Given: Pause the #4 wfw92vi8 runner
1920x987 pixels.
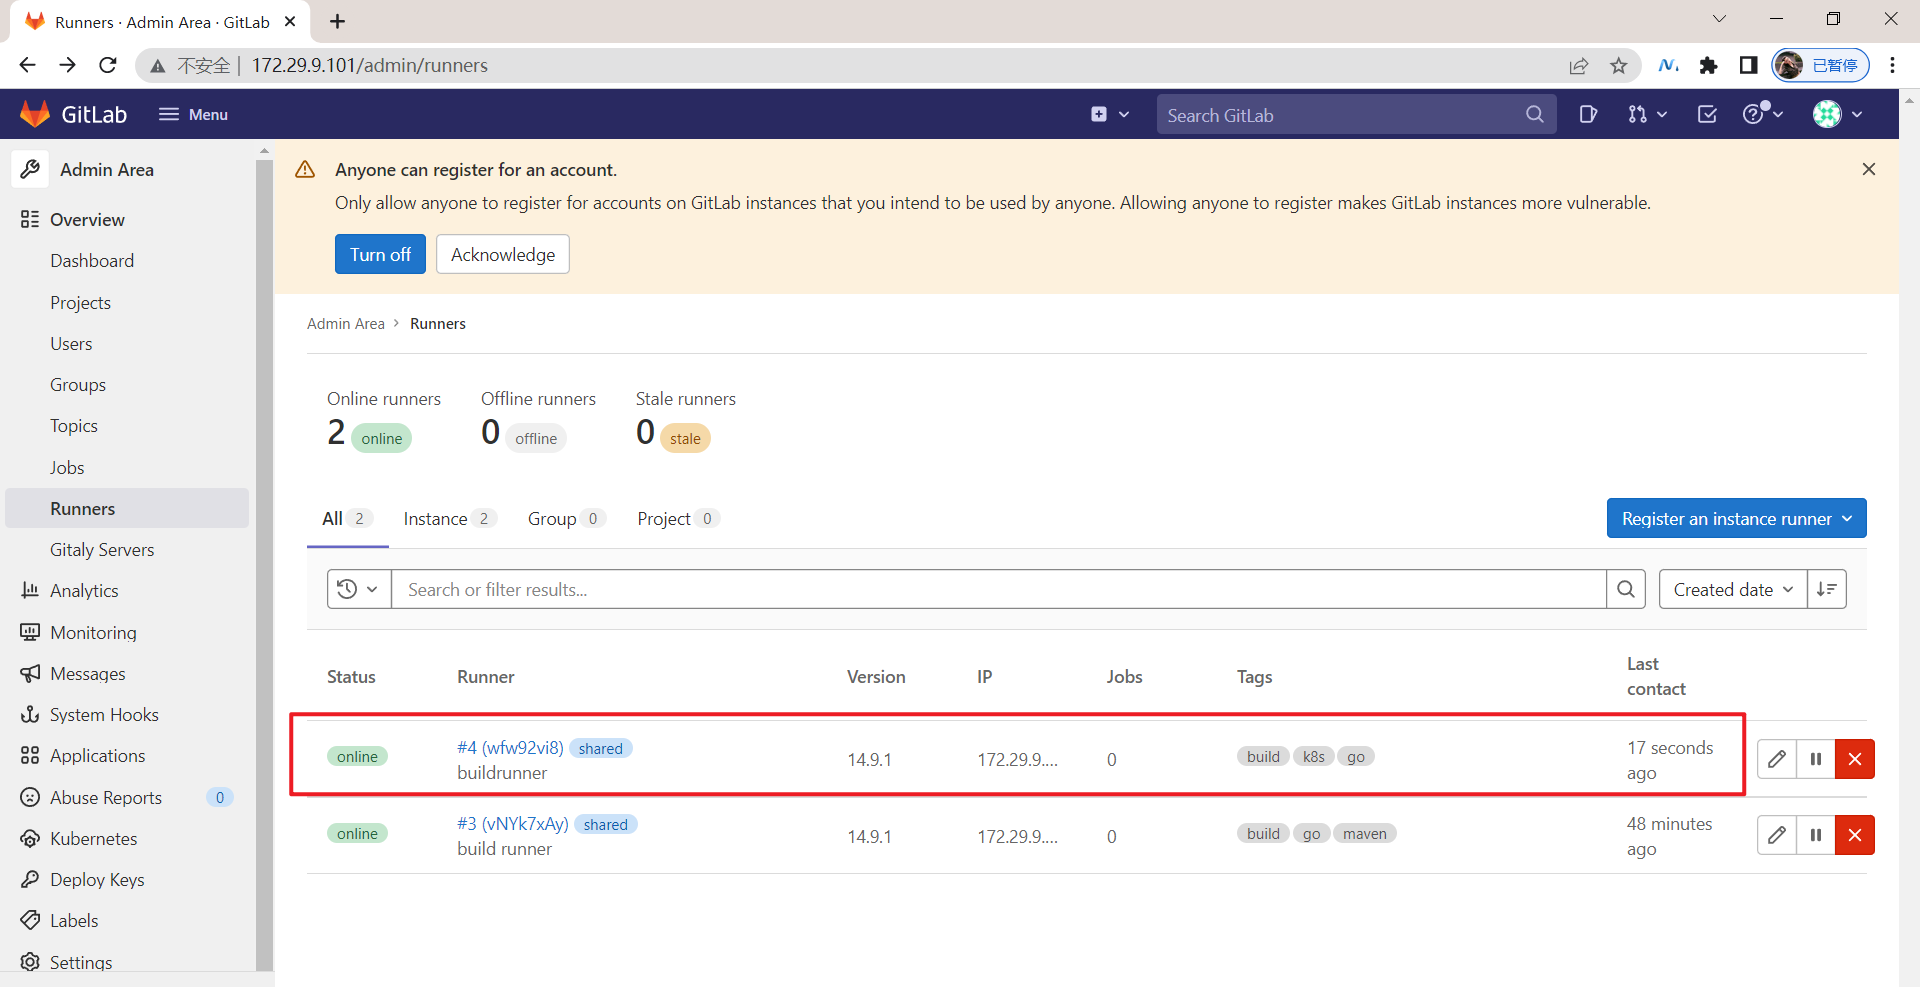Looking at the screenshot, I should point(1816,759).
